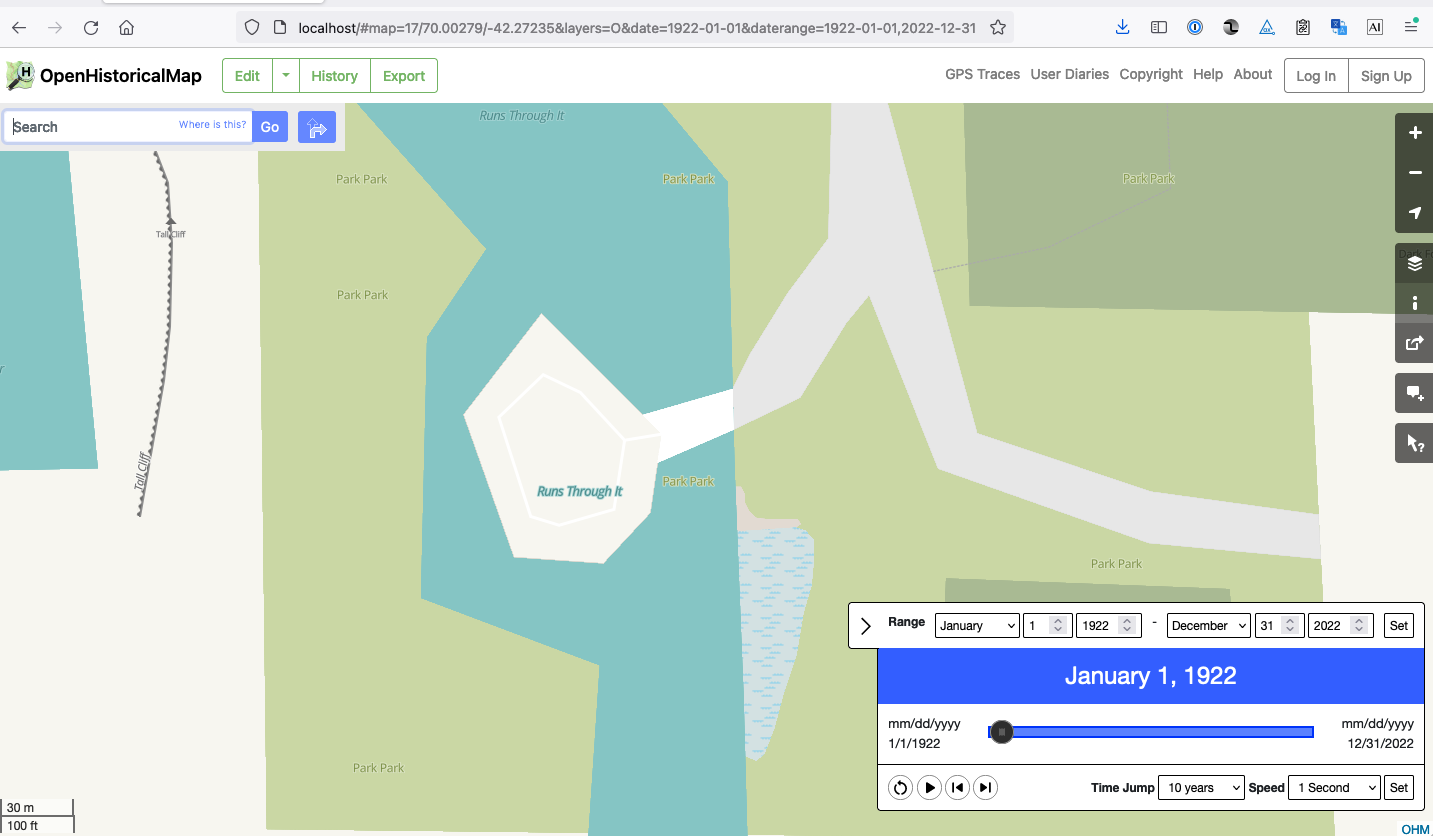Image resolution: width=1433 pixels, height=836 pixels.
Task: Click the add map note icon
Action: click(x=1413, y=392)
